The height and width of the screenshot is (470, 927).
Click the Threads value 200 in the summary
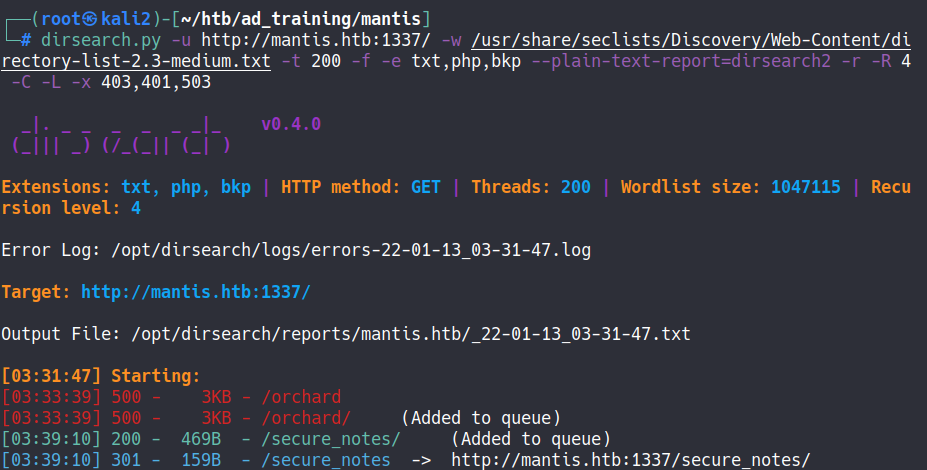(574, 188)
